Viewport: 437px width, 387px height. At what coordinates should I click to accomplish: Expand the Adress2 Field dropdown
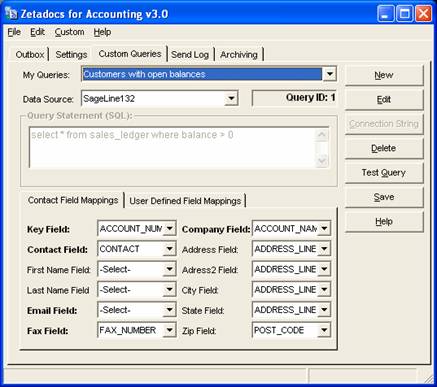324,269
